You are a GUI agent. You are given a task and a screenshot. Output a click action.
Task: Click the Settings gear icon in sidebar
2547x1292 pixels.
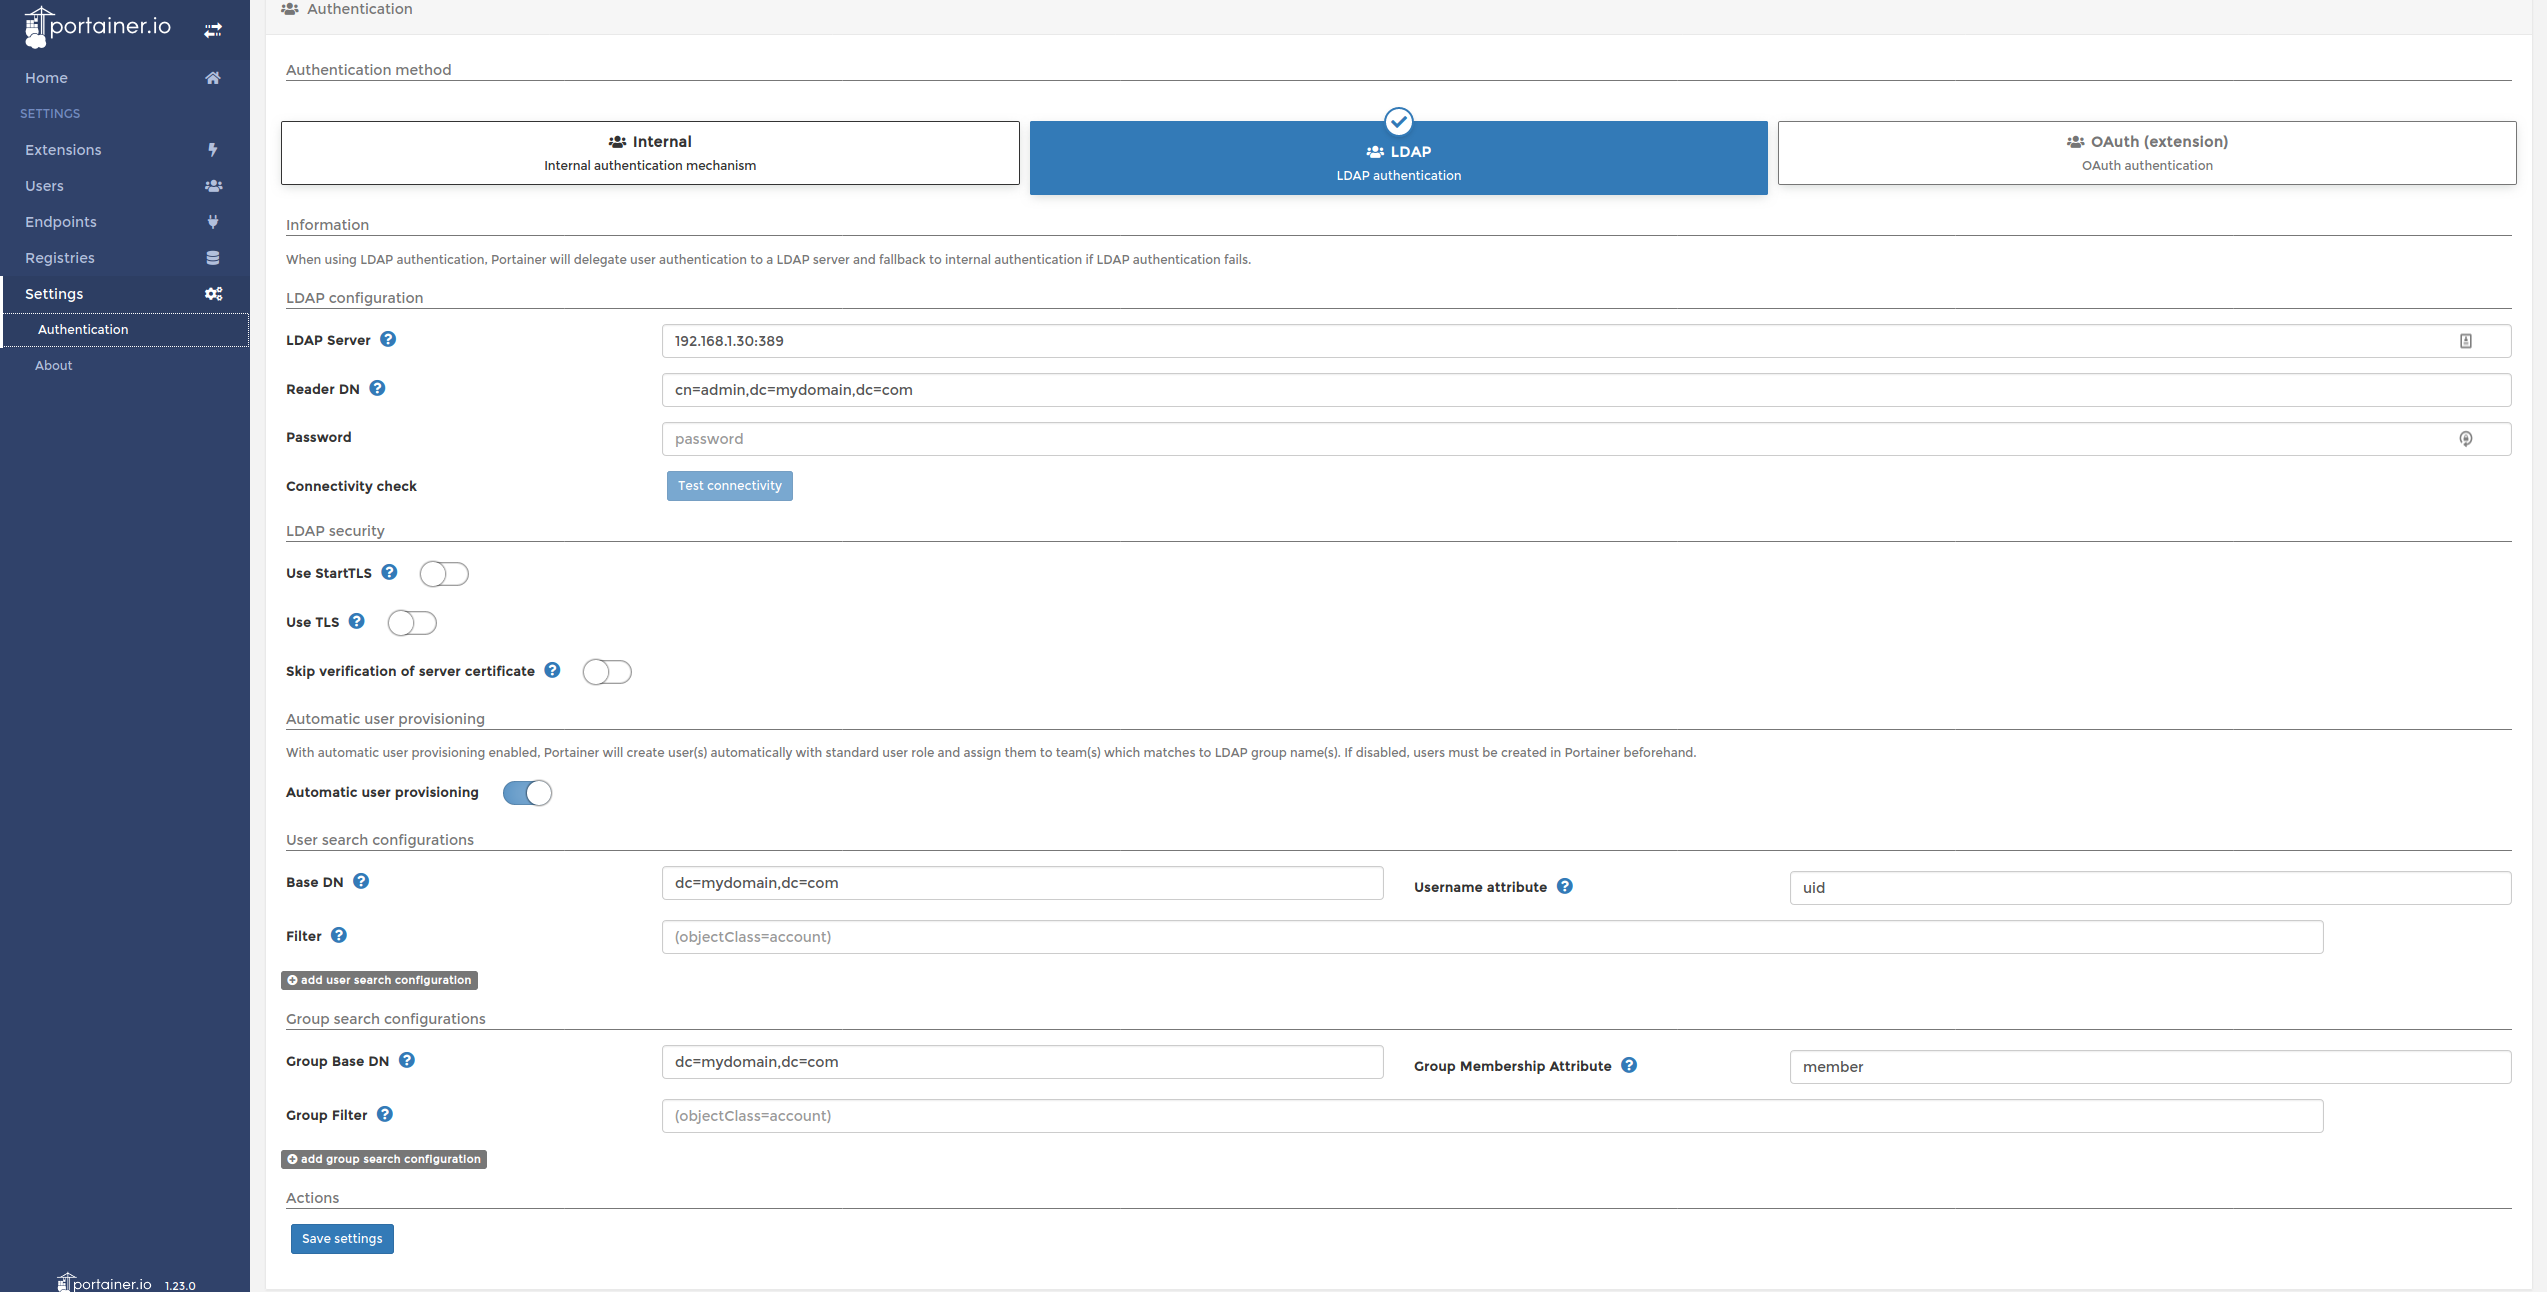coord(213,293)
